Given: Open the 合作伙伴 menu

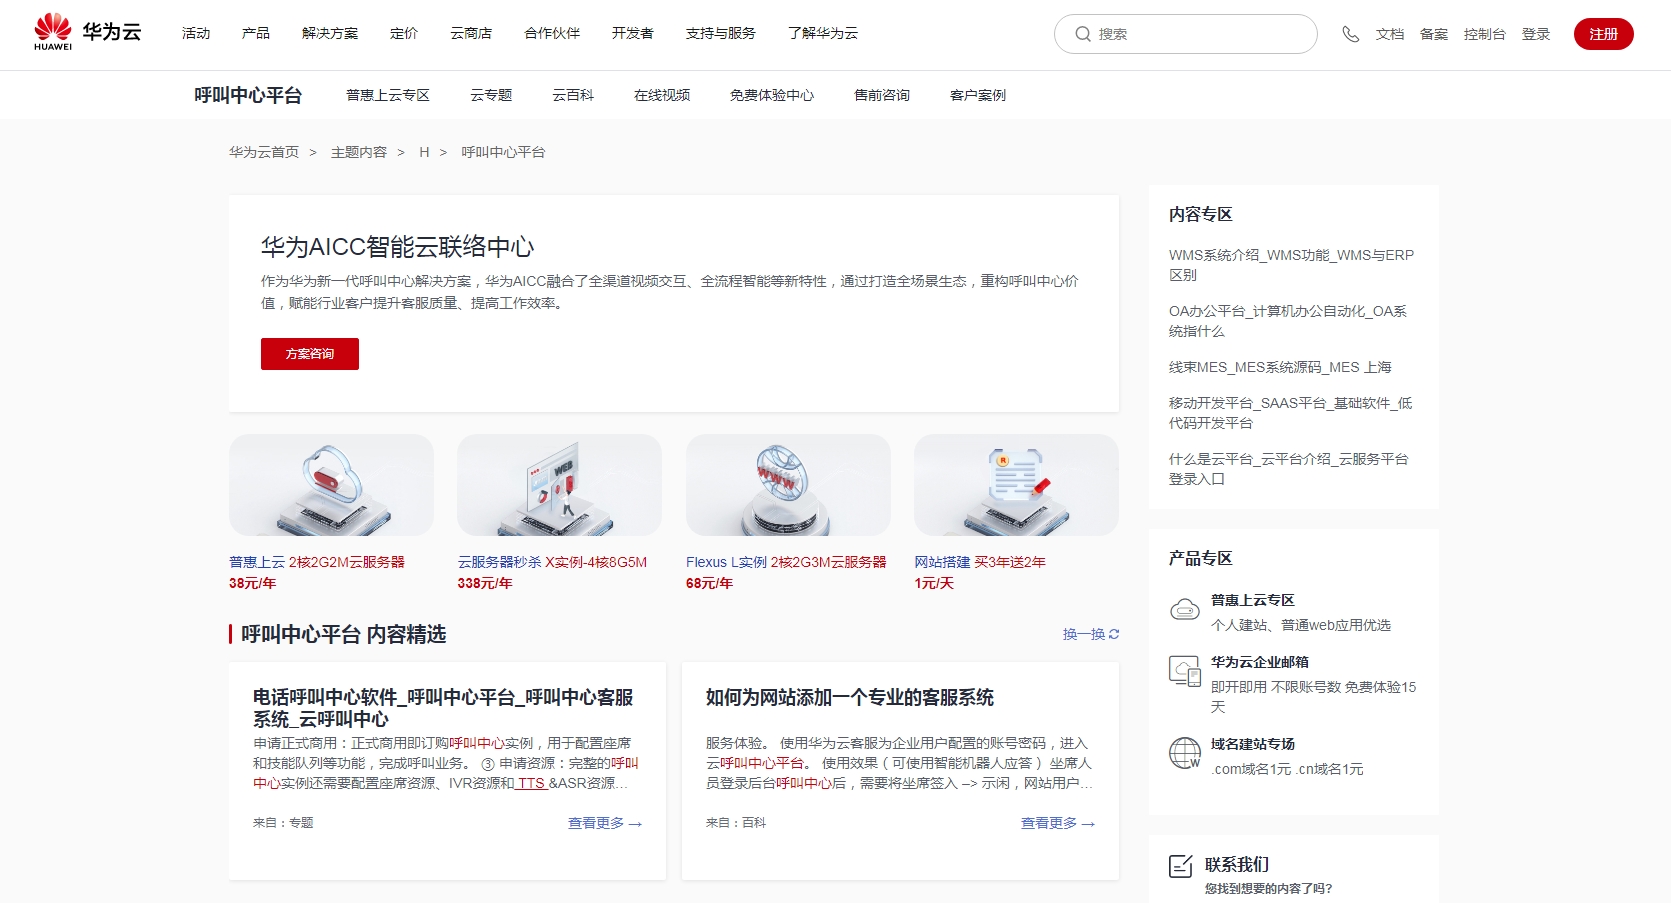Looking at the screenshot, I should pyautogui.click(x=552, y=33).
